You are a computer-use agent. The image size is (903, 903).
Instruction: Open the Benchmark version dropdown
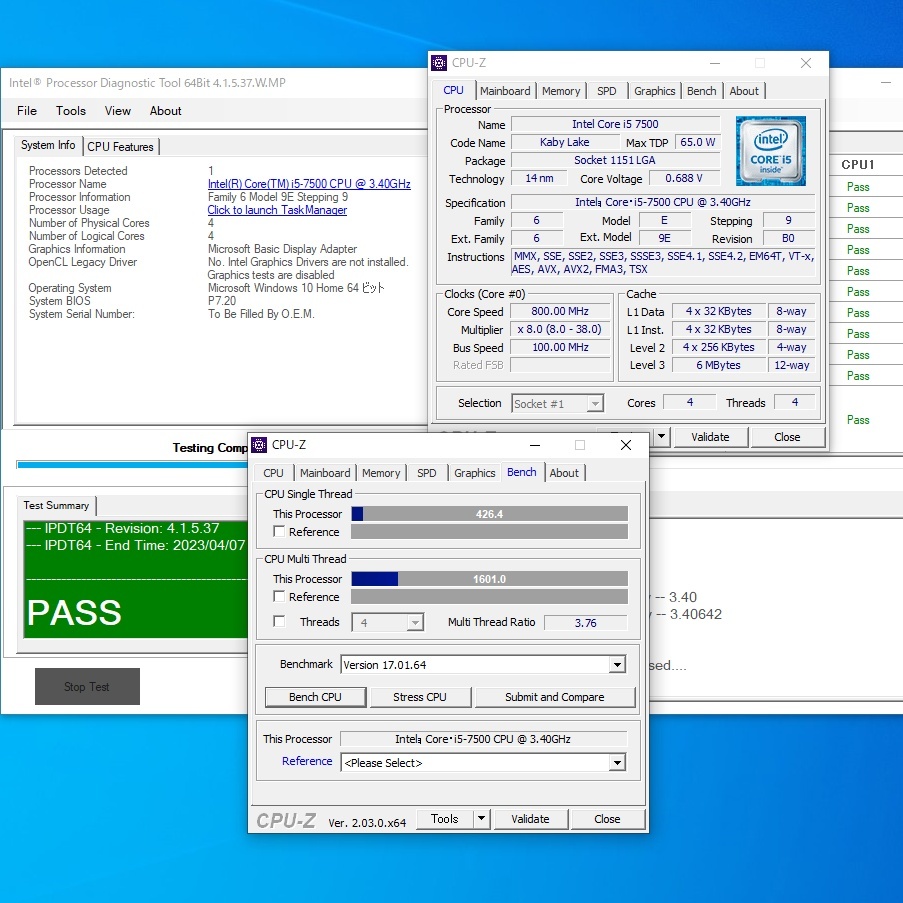[617, 665]
